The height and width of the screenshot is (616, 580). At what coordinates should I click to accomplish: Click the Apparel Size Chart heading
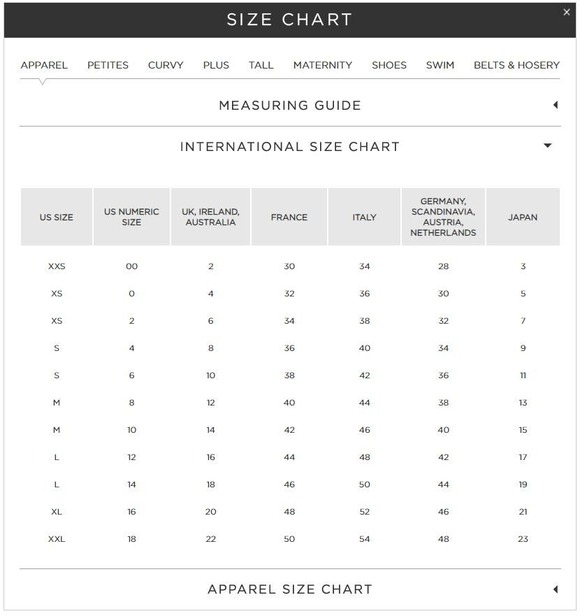[290, 589]
